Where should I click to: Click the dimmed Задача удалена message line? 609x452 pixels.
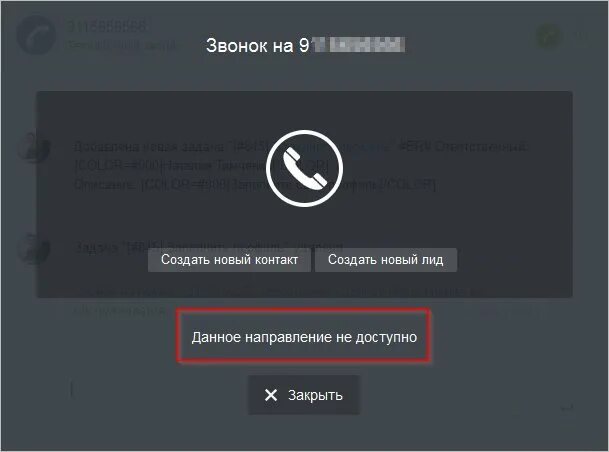click(x=209, y=246)
